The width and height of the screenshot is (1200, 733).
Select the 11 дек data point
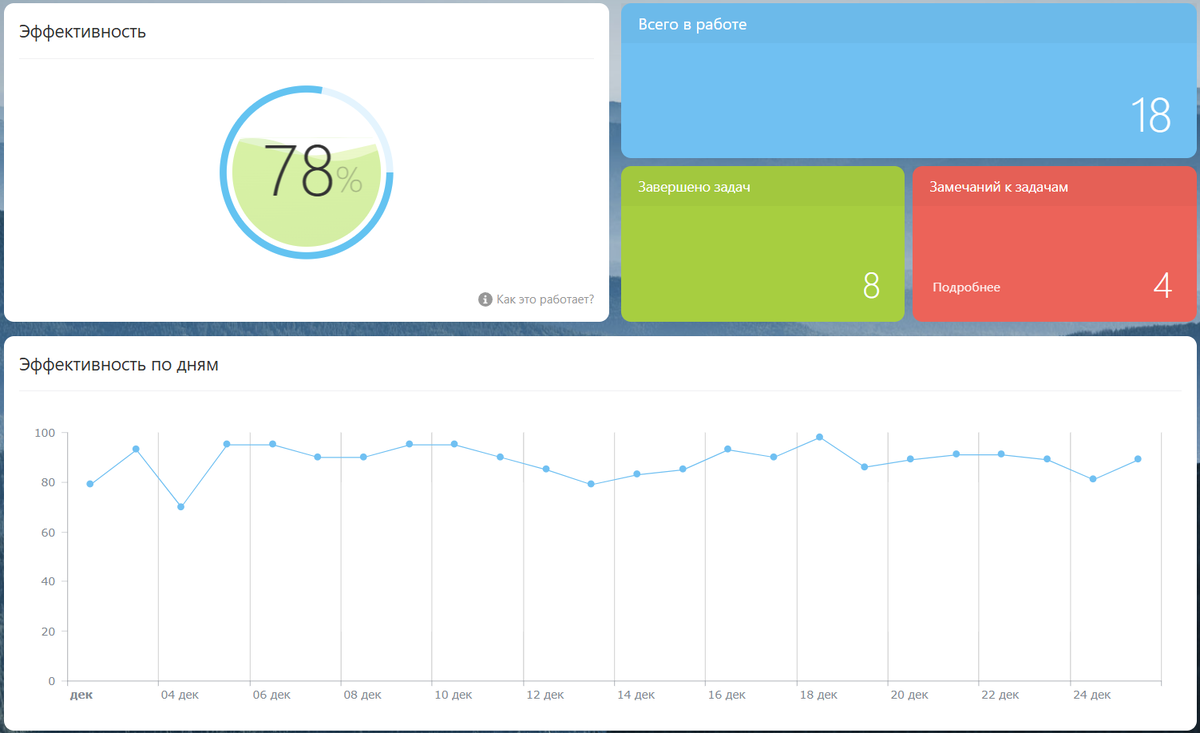500,457
